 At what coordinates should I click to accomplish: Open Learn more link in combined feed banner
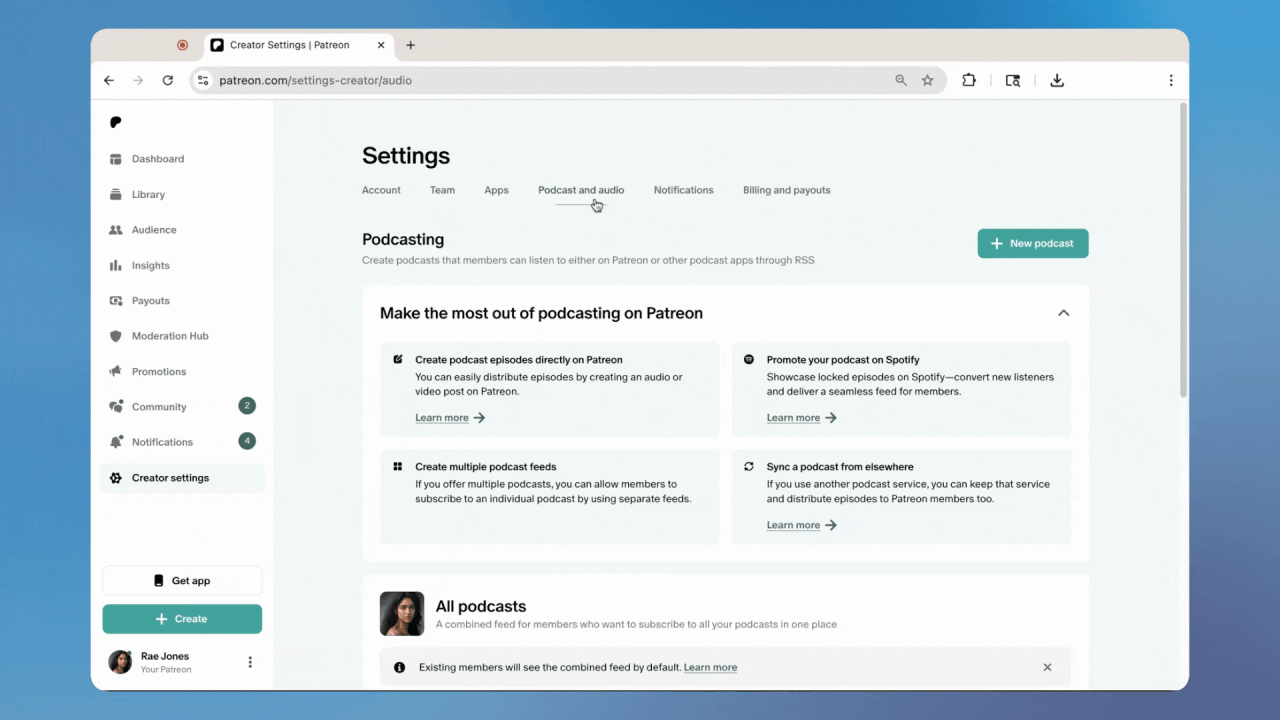tap(711, 667)
